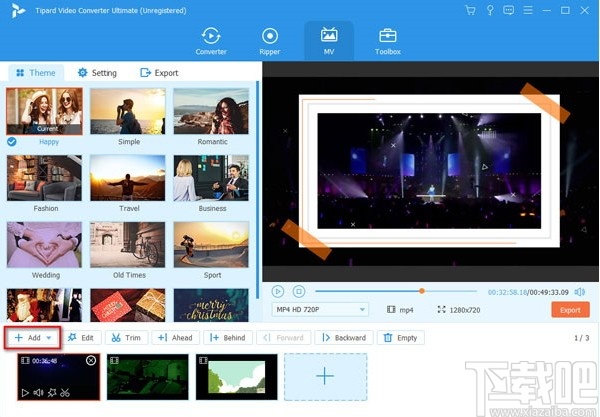Choose the Fashion theme thumbnail
Image resolution: width=600 pixels, height=417 pixels.
pyautogui.click(x=44, y=178)
